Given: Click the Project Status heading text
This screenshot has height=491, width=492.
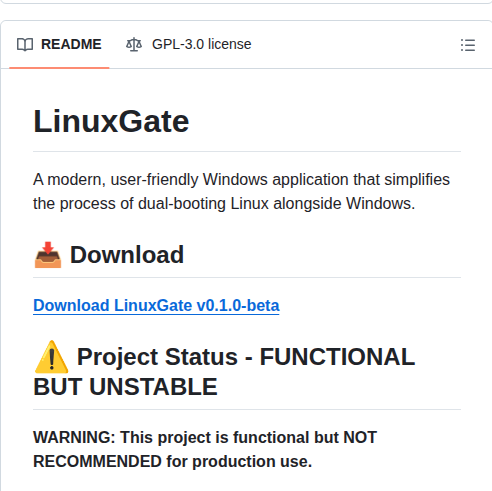Looking at the screenshot, I should click(x=224, y=372).
